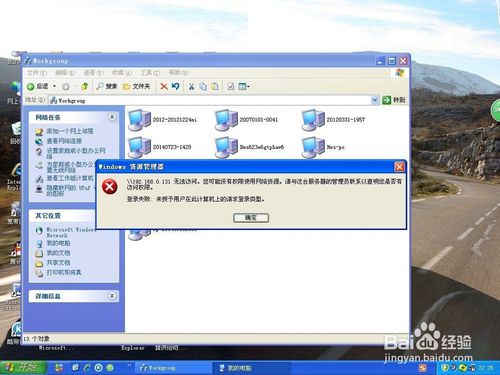
Task: Switch to Workgroup taskbar button
Action: [x=172, y=368]
